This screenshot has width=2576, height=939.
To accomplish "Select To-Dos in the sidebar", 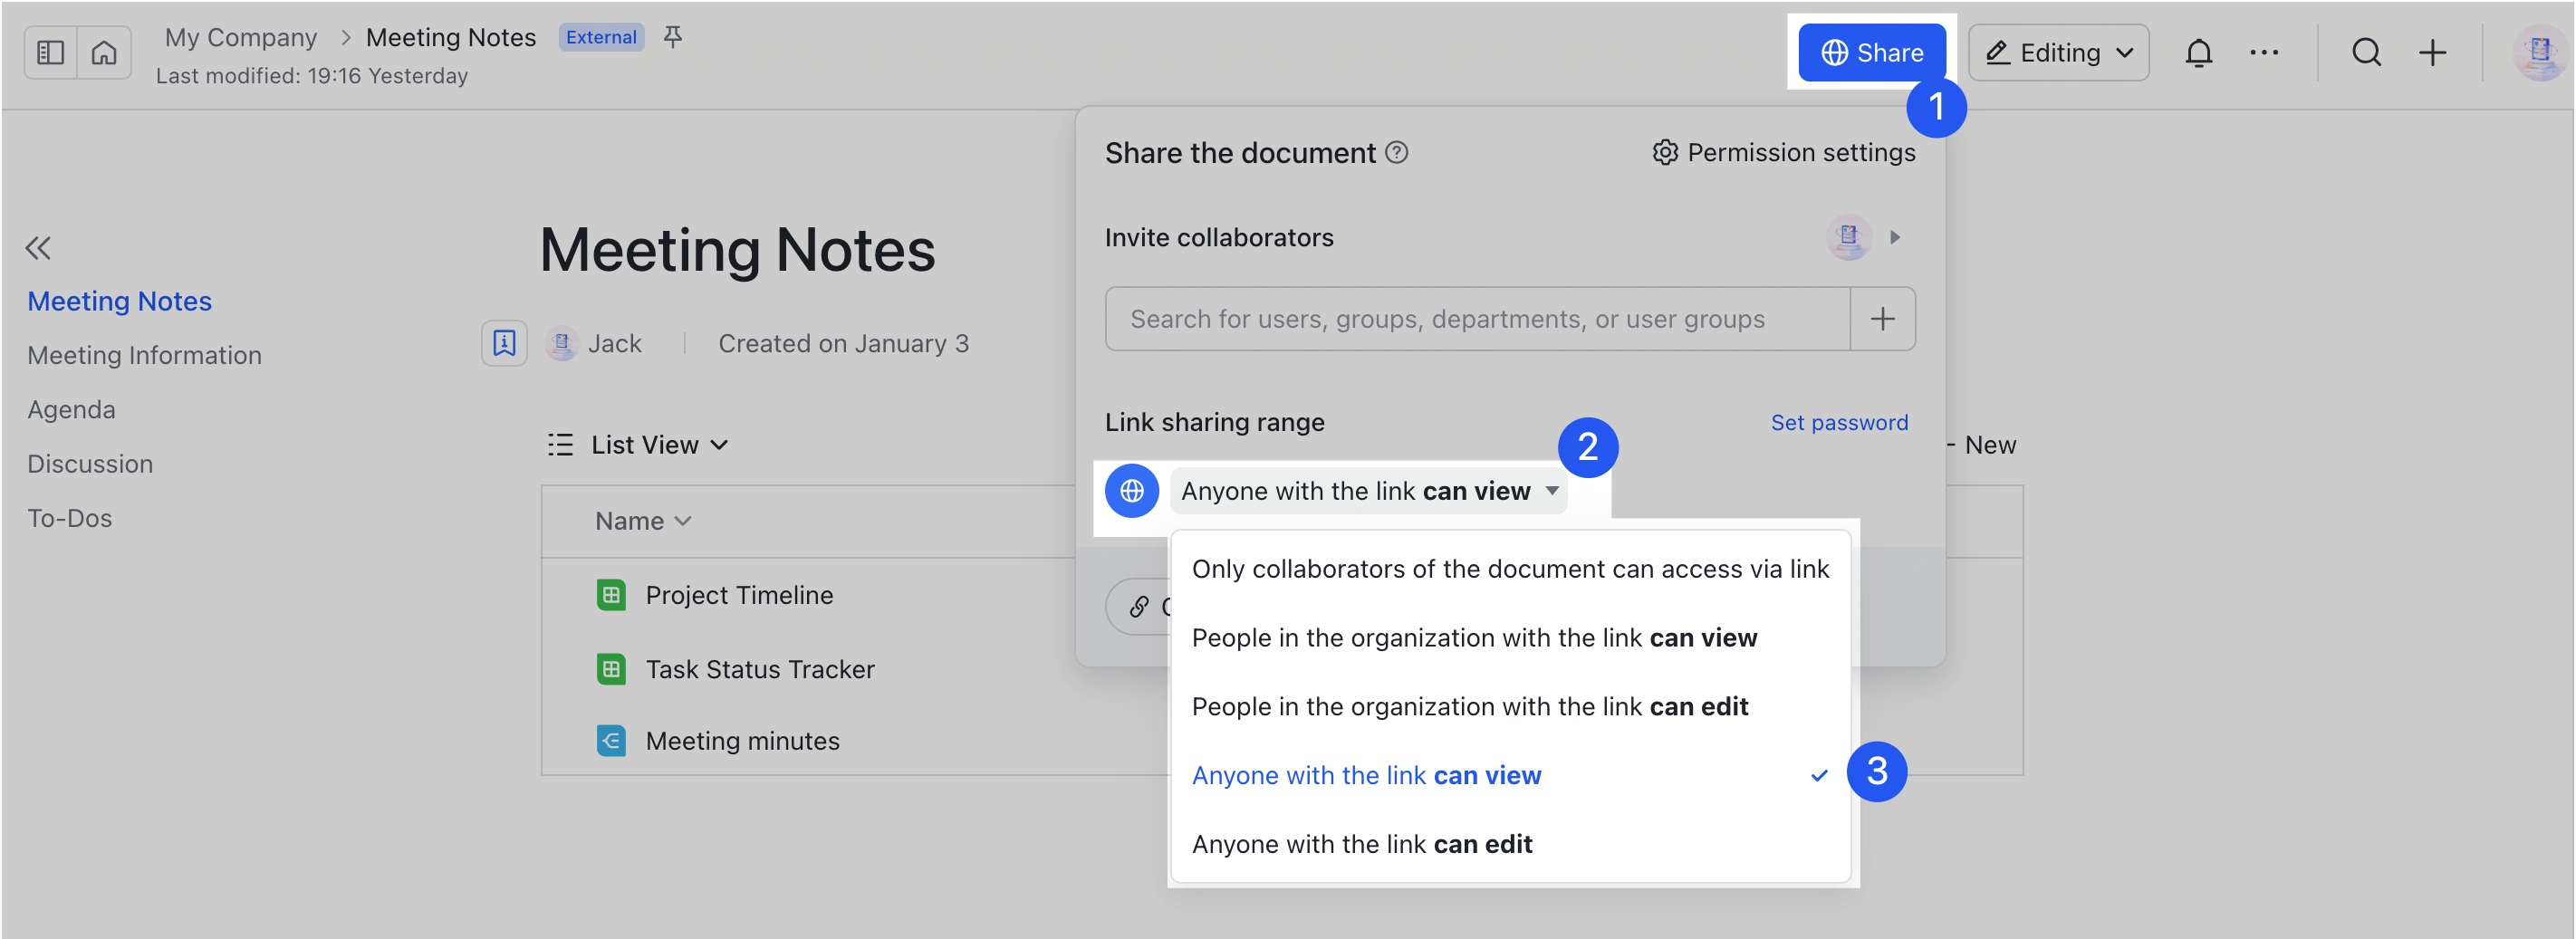I will 69,517.
